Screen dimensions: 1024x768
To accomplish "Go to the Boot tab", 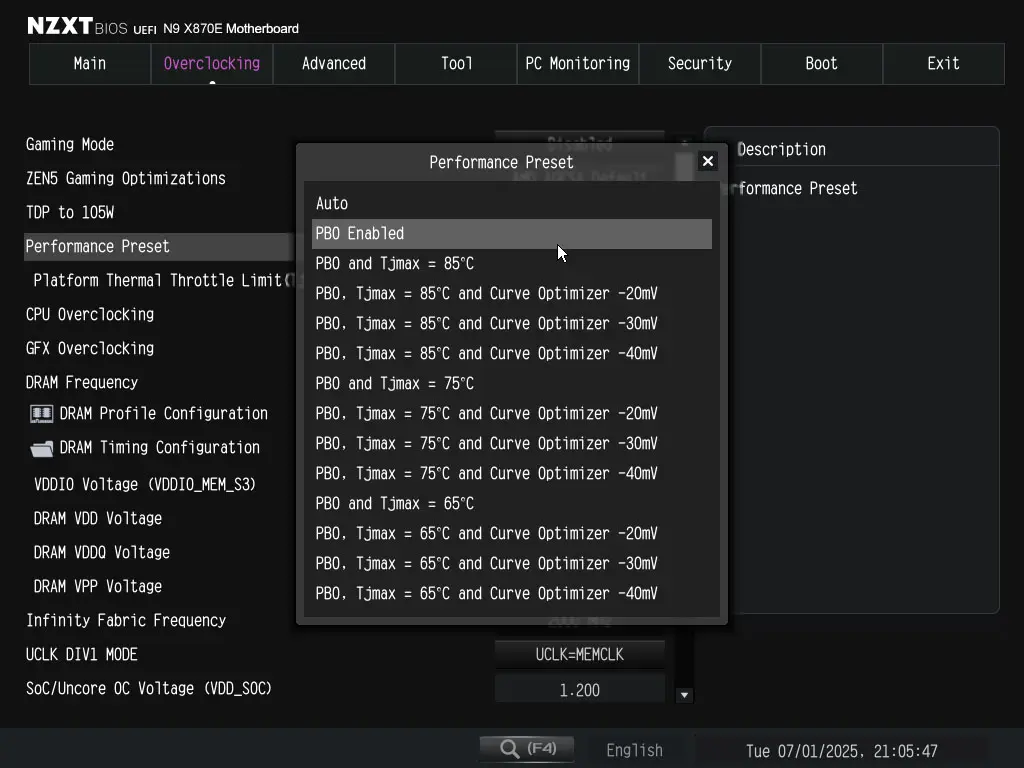I will (822, 63).
